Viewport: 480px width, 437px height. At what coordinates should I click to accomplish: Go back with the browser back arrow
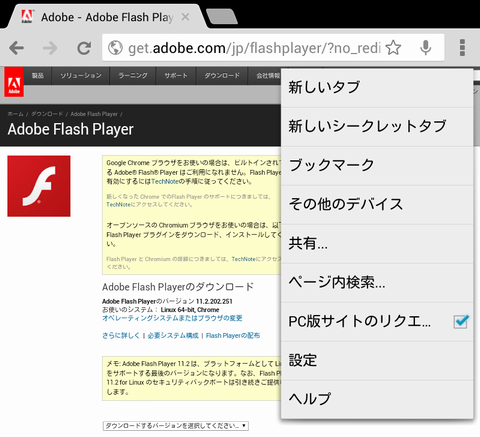(16, 48)
